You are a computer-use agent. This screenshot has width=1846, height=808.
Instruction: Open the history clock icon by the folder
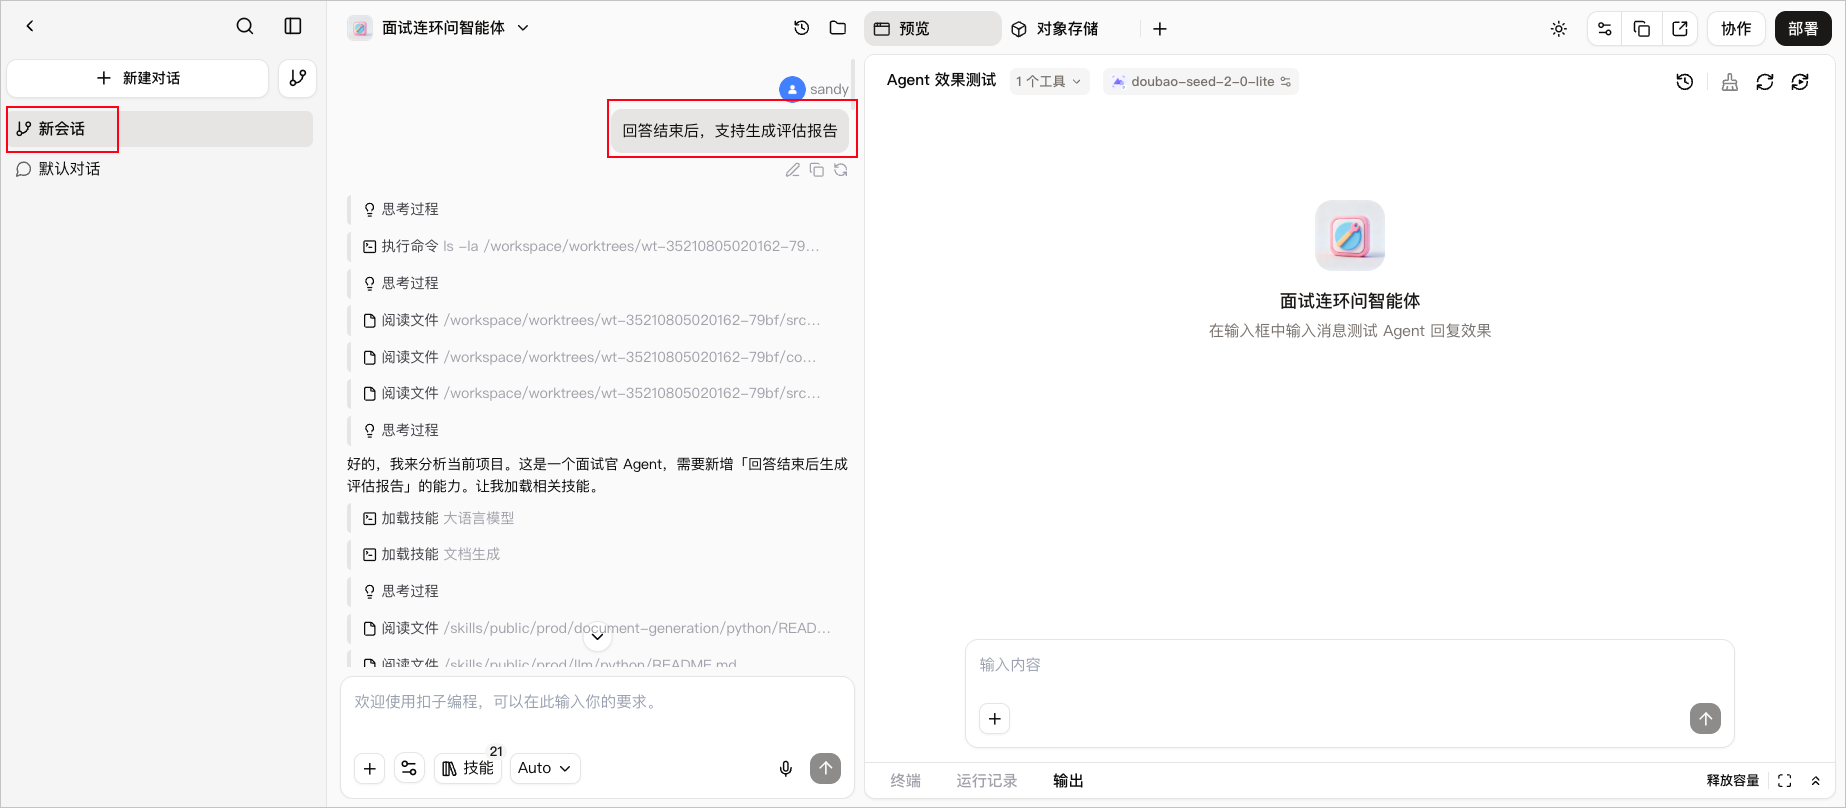tap(802, 28)
